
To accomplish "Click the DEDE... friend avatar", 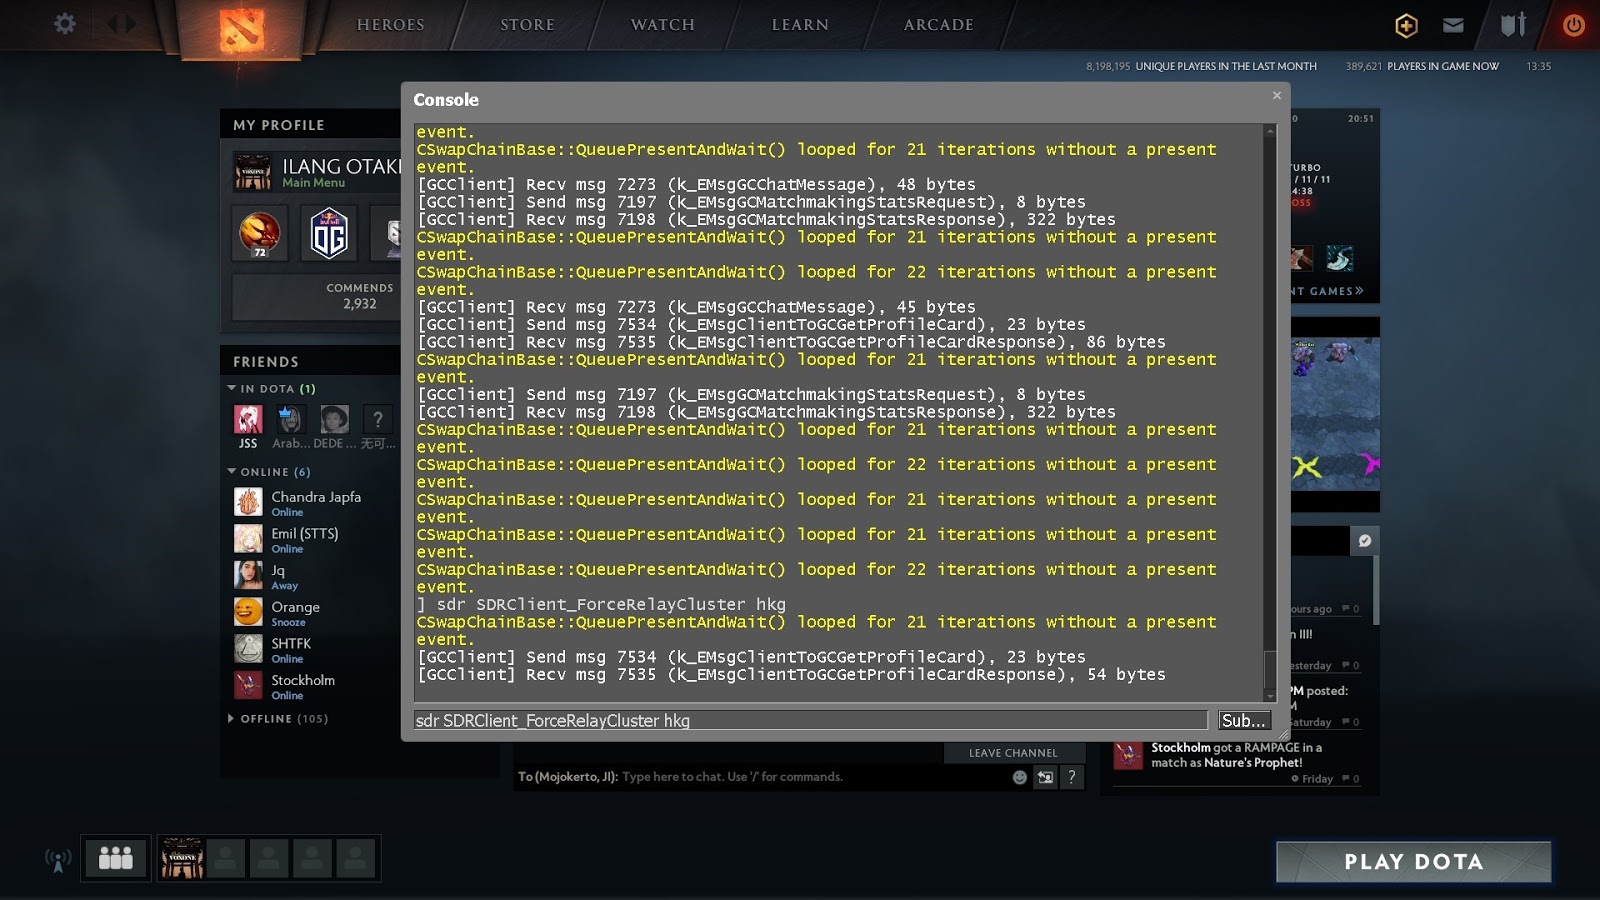I will point(334,419).
